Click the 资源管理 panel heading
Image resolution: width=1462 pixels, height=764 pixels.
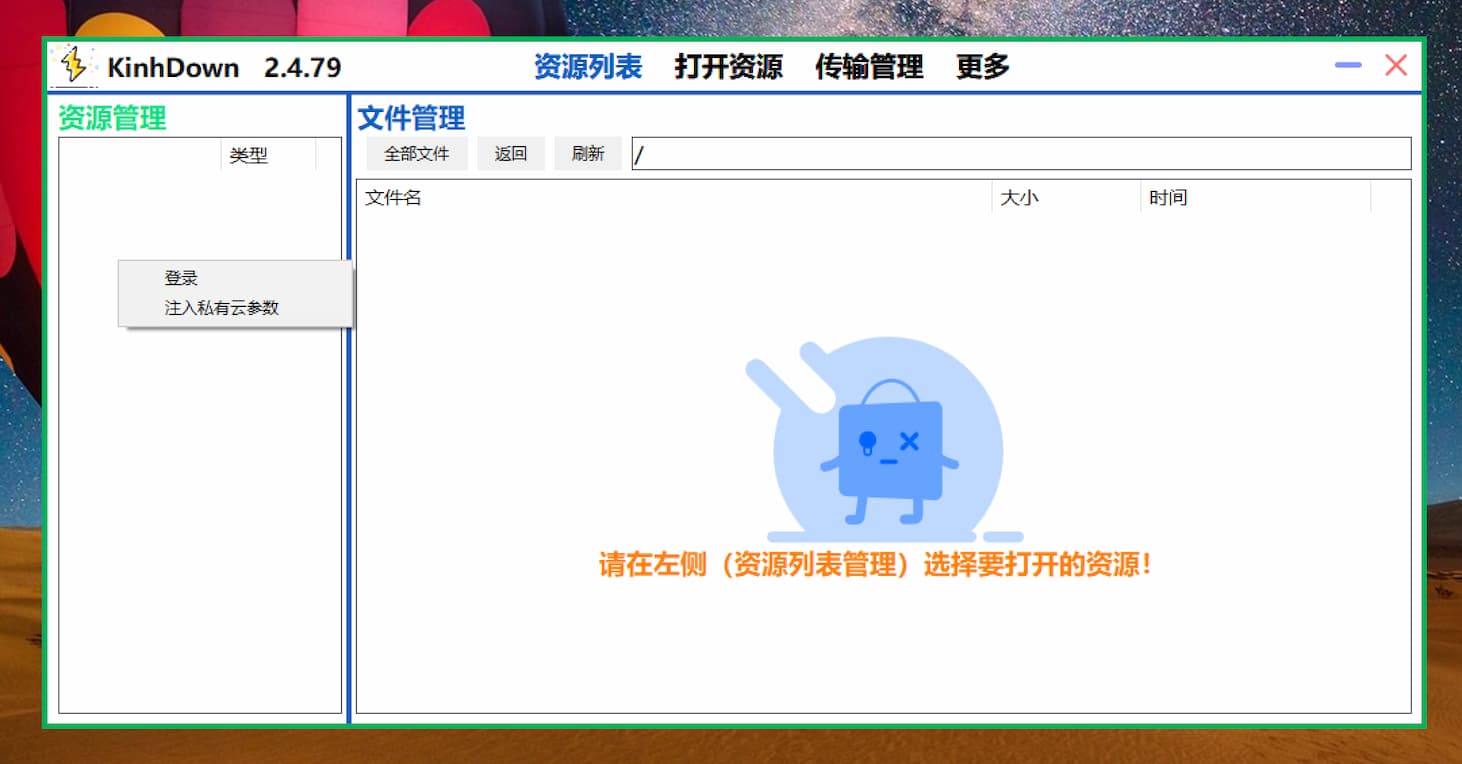coord(112,118)
